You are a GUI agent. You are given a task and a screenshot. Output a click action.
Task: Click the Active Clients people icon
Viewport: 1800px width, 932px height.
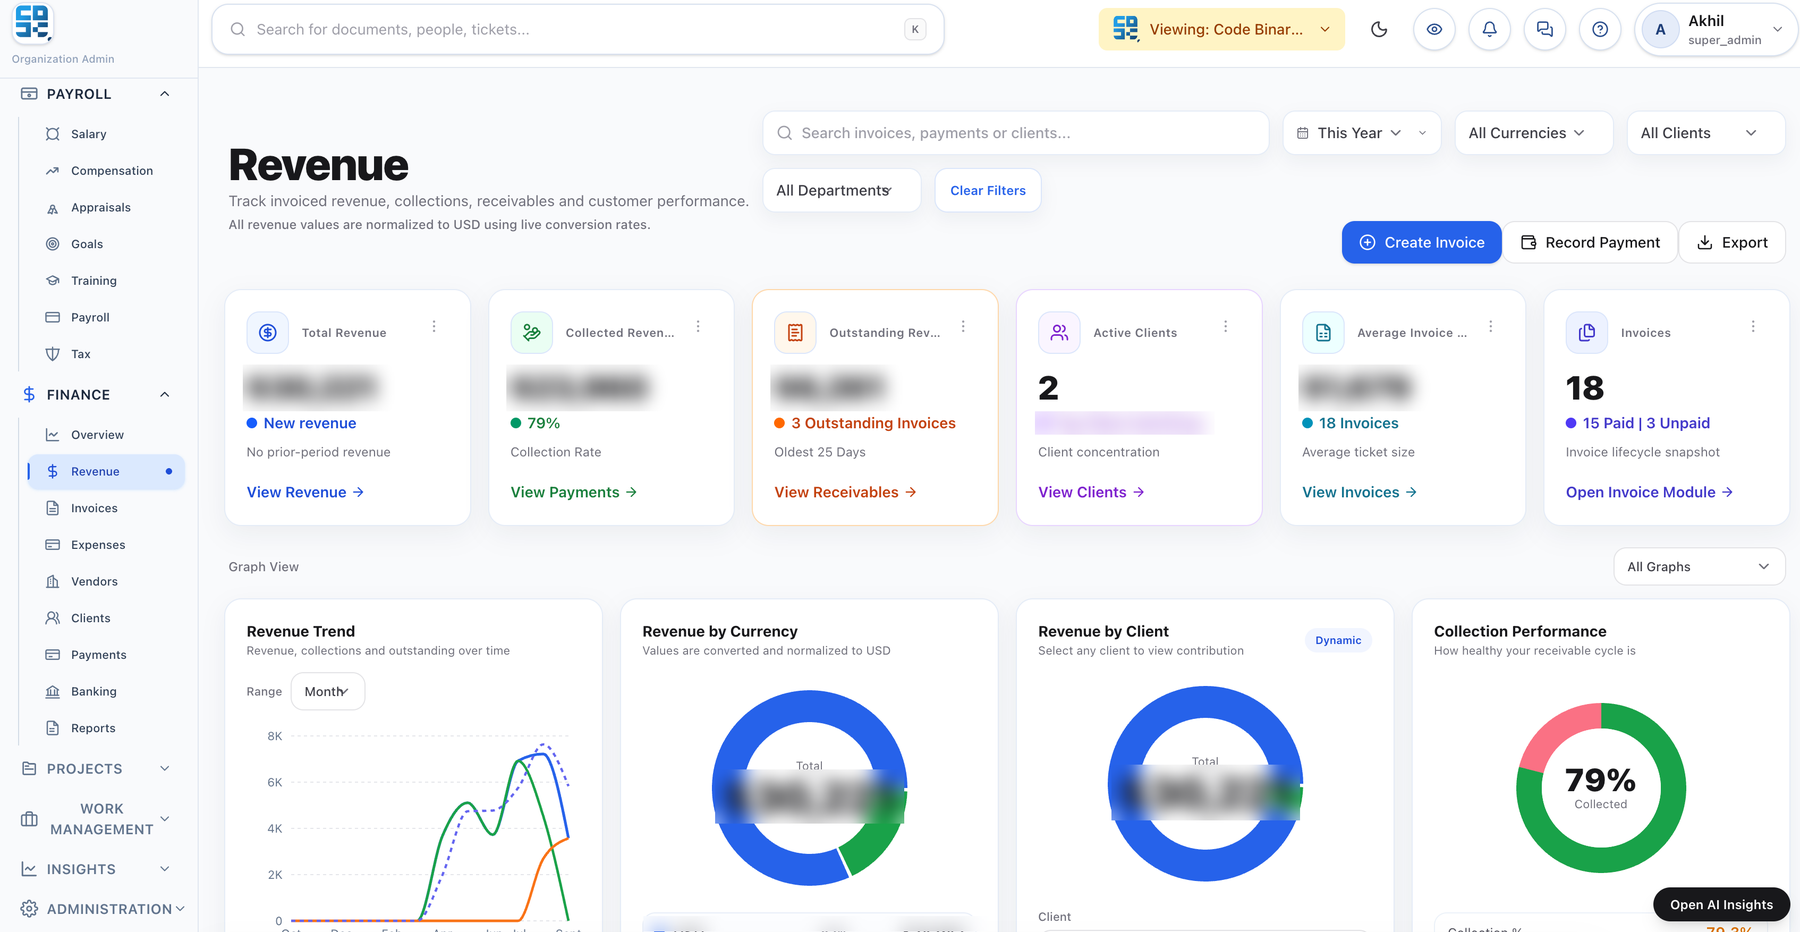pyautogui.click(x=1059, y=333)
